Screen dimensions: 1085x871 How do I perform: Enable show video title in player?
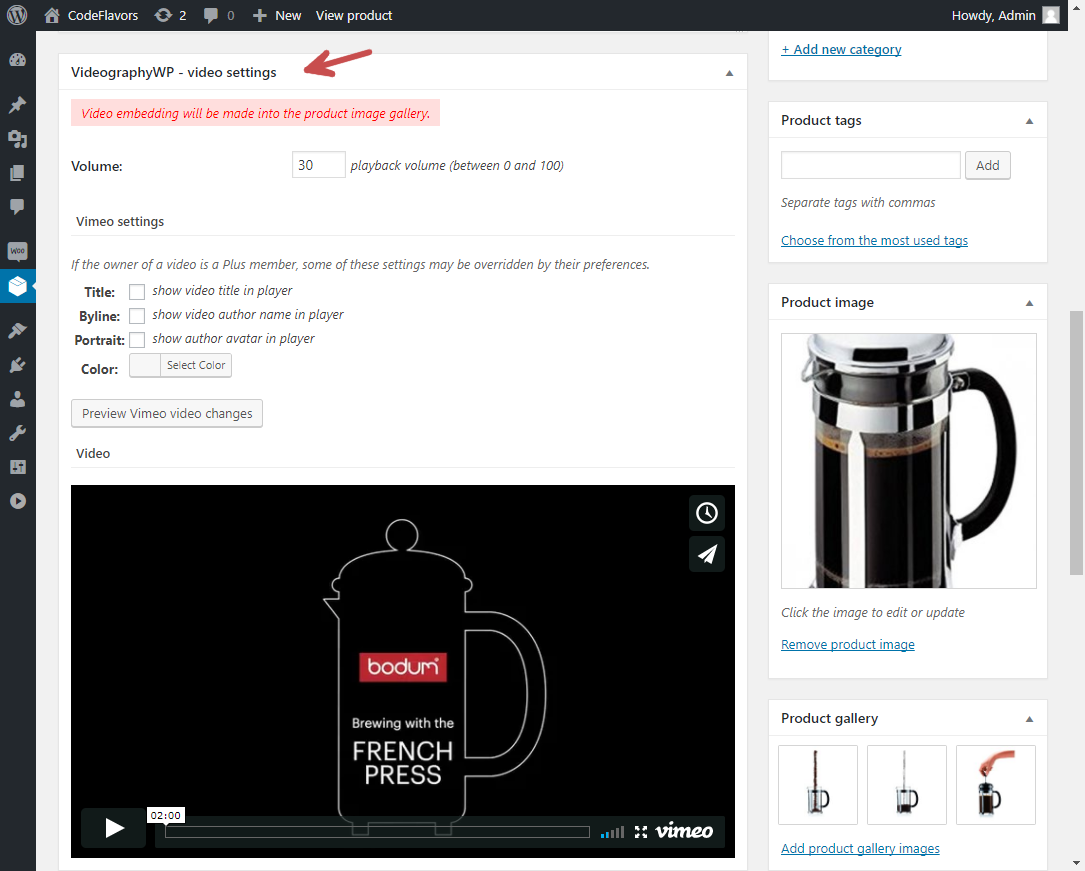tap(137, 291)
